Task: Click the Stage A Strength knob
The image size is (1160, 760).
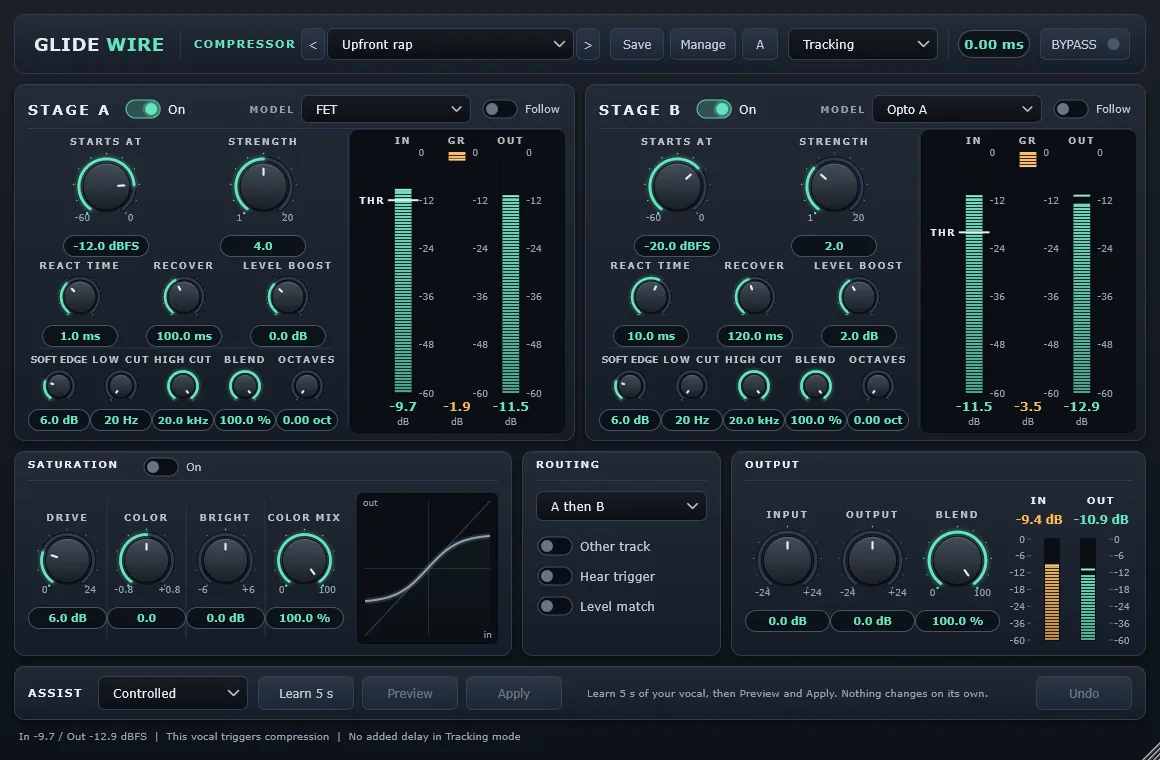Action: 263,185
